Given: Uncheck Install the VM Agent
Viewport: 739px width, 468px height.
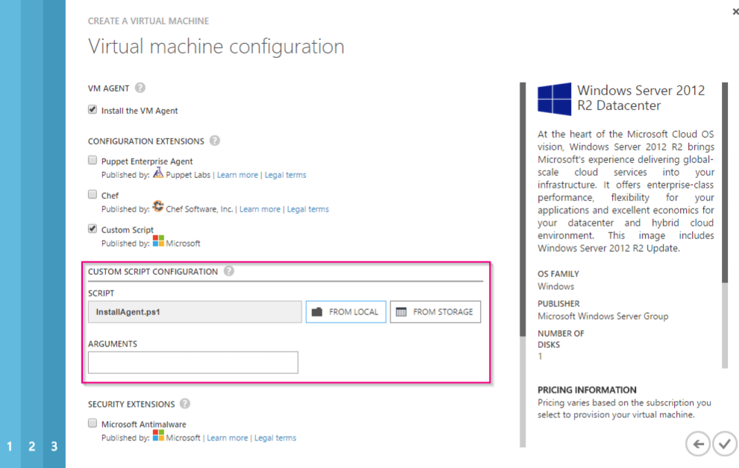Looking at the screenshot, I should coord(93,110).
